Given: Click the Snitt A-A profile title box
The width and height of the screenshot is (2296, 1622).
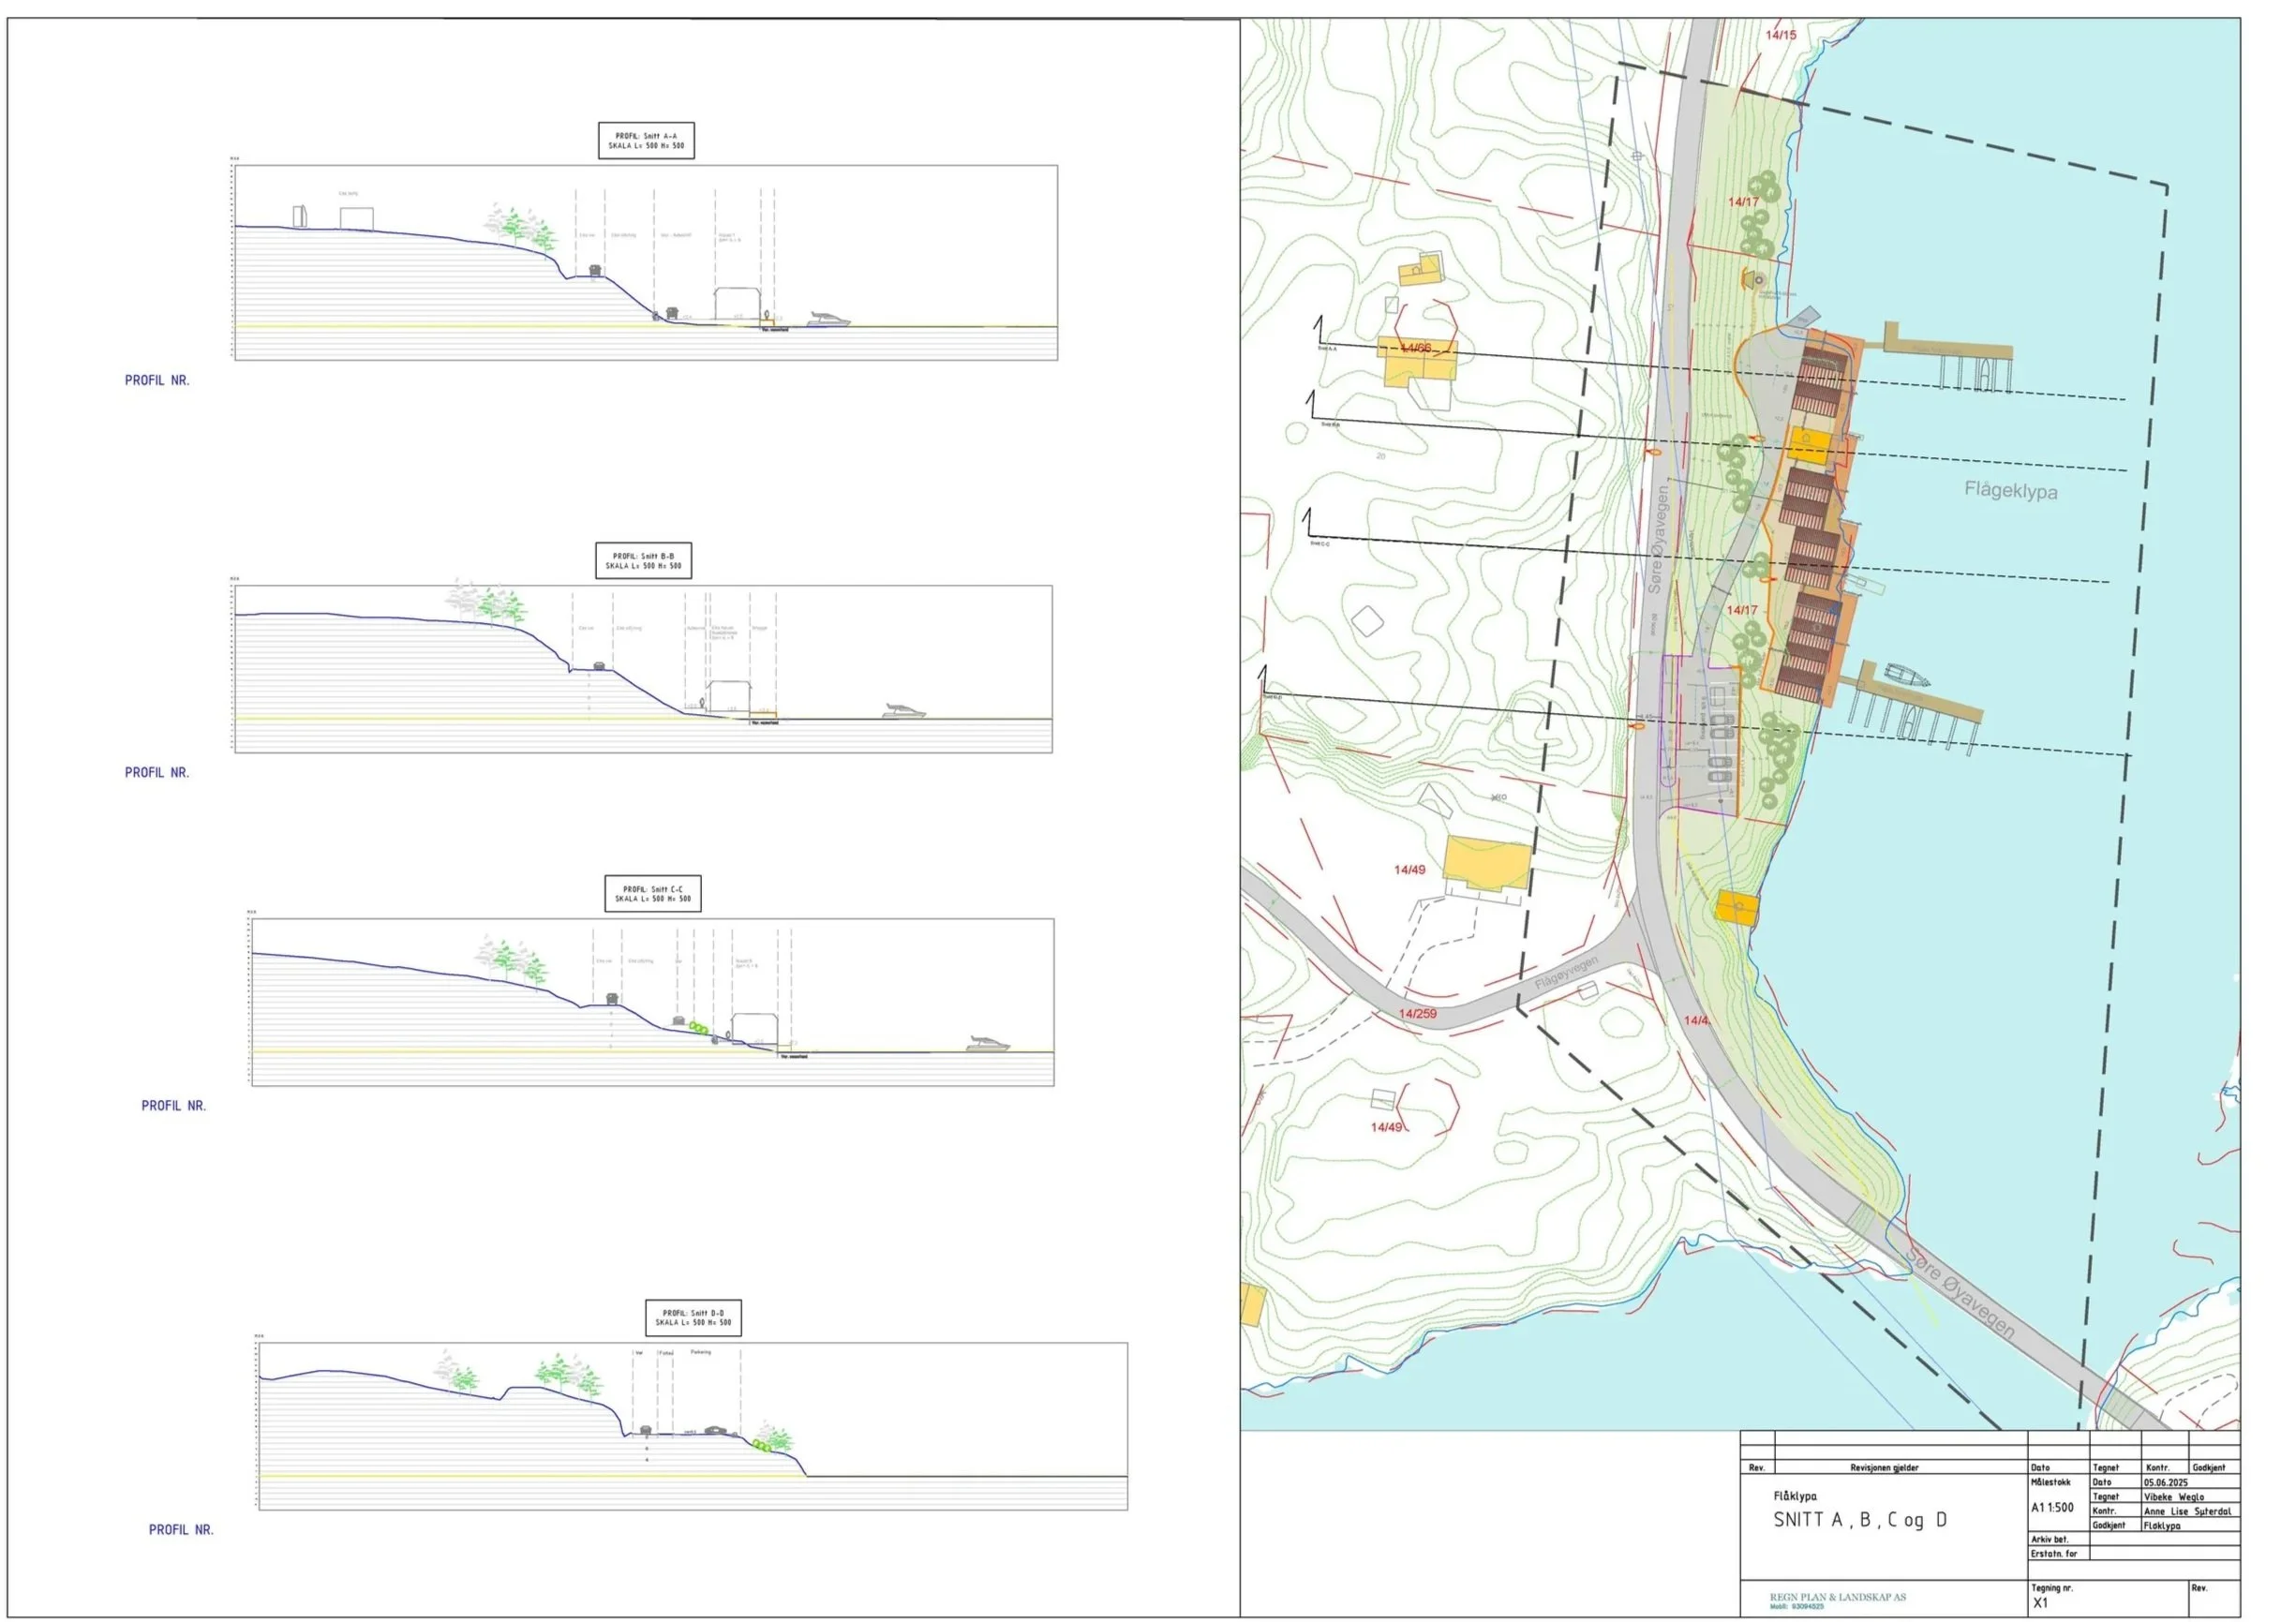Looking at the screenshot, I should (x=645, y=141).
